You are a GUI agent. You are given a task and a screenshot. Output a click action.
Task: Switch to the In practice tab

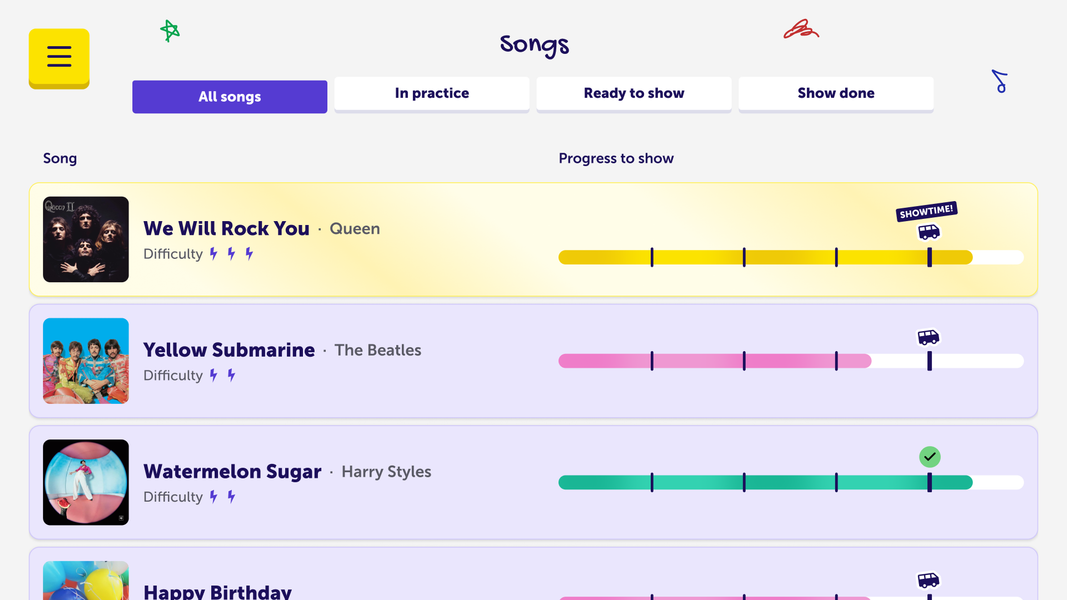coord(431,93)
